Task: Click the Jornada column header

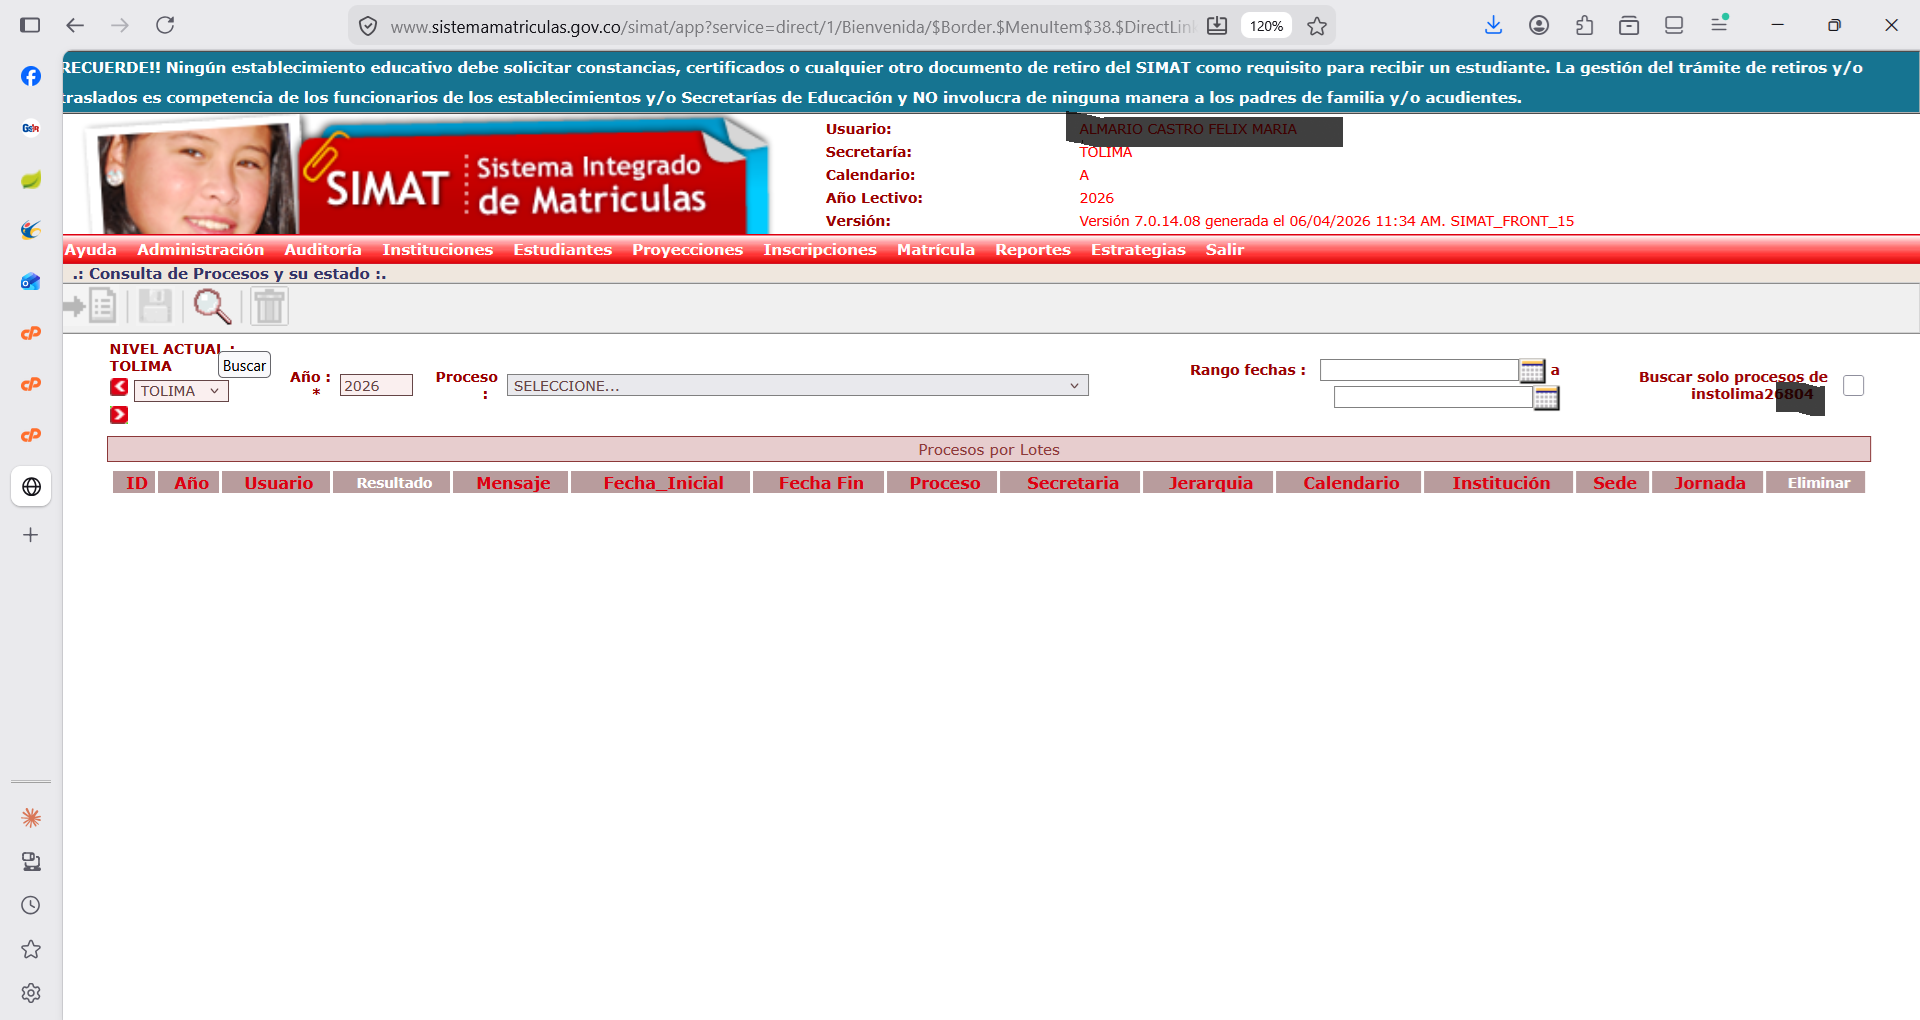Action: pyautogui.click(x=1709, y=483)
